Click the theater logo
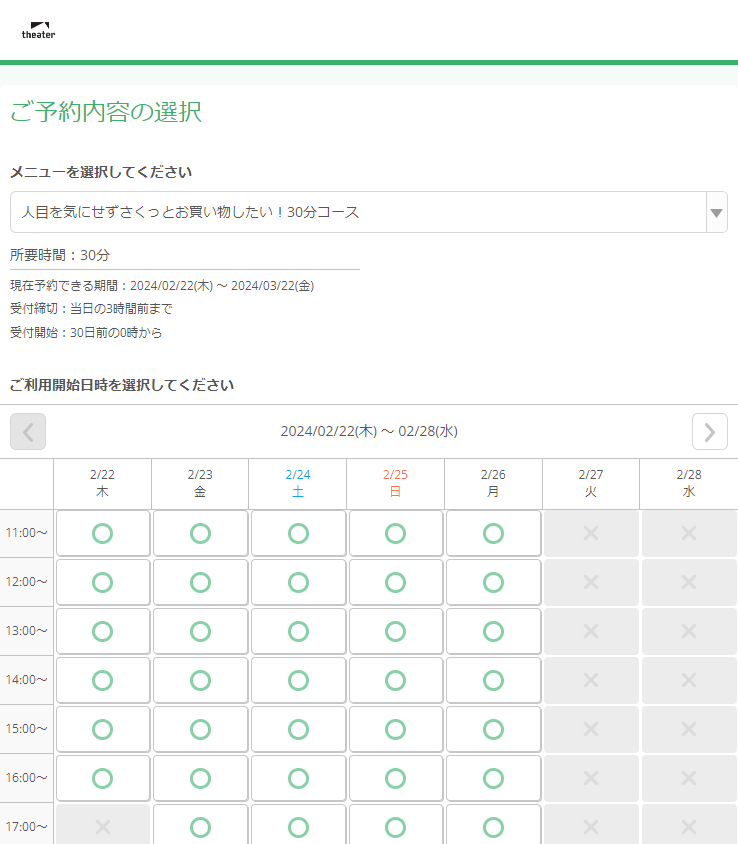Image resolution: width=738 pixels, height=844 pixels. (x=37, y=29)
